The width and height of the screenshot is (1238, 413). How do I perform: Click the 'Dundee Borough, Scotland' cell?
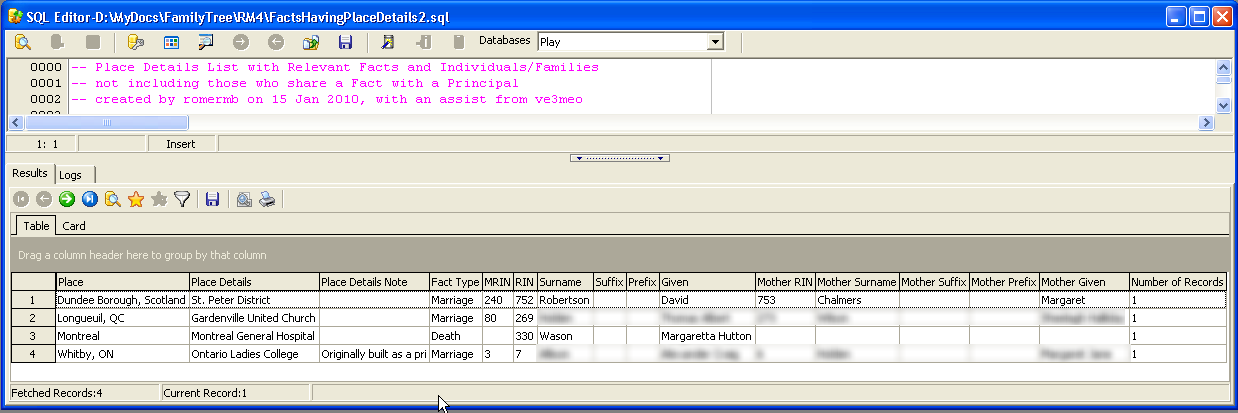pos(122,300)
